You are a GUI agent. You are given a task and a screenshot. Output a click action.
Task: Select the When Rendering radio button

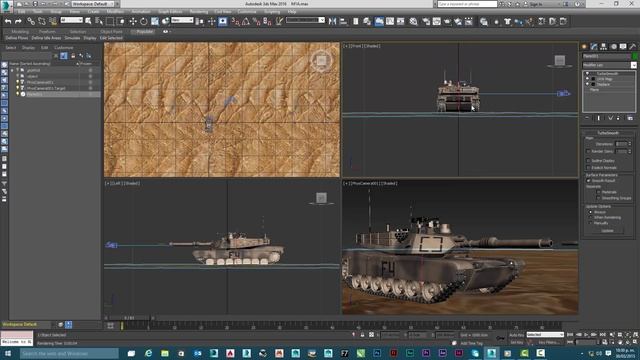590,218
